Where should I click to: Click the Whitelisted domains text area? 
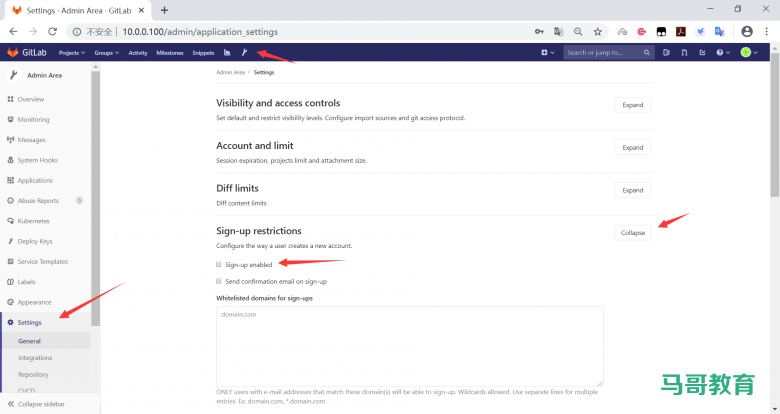409,346
